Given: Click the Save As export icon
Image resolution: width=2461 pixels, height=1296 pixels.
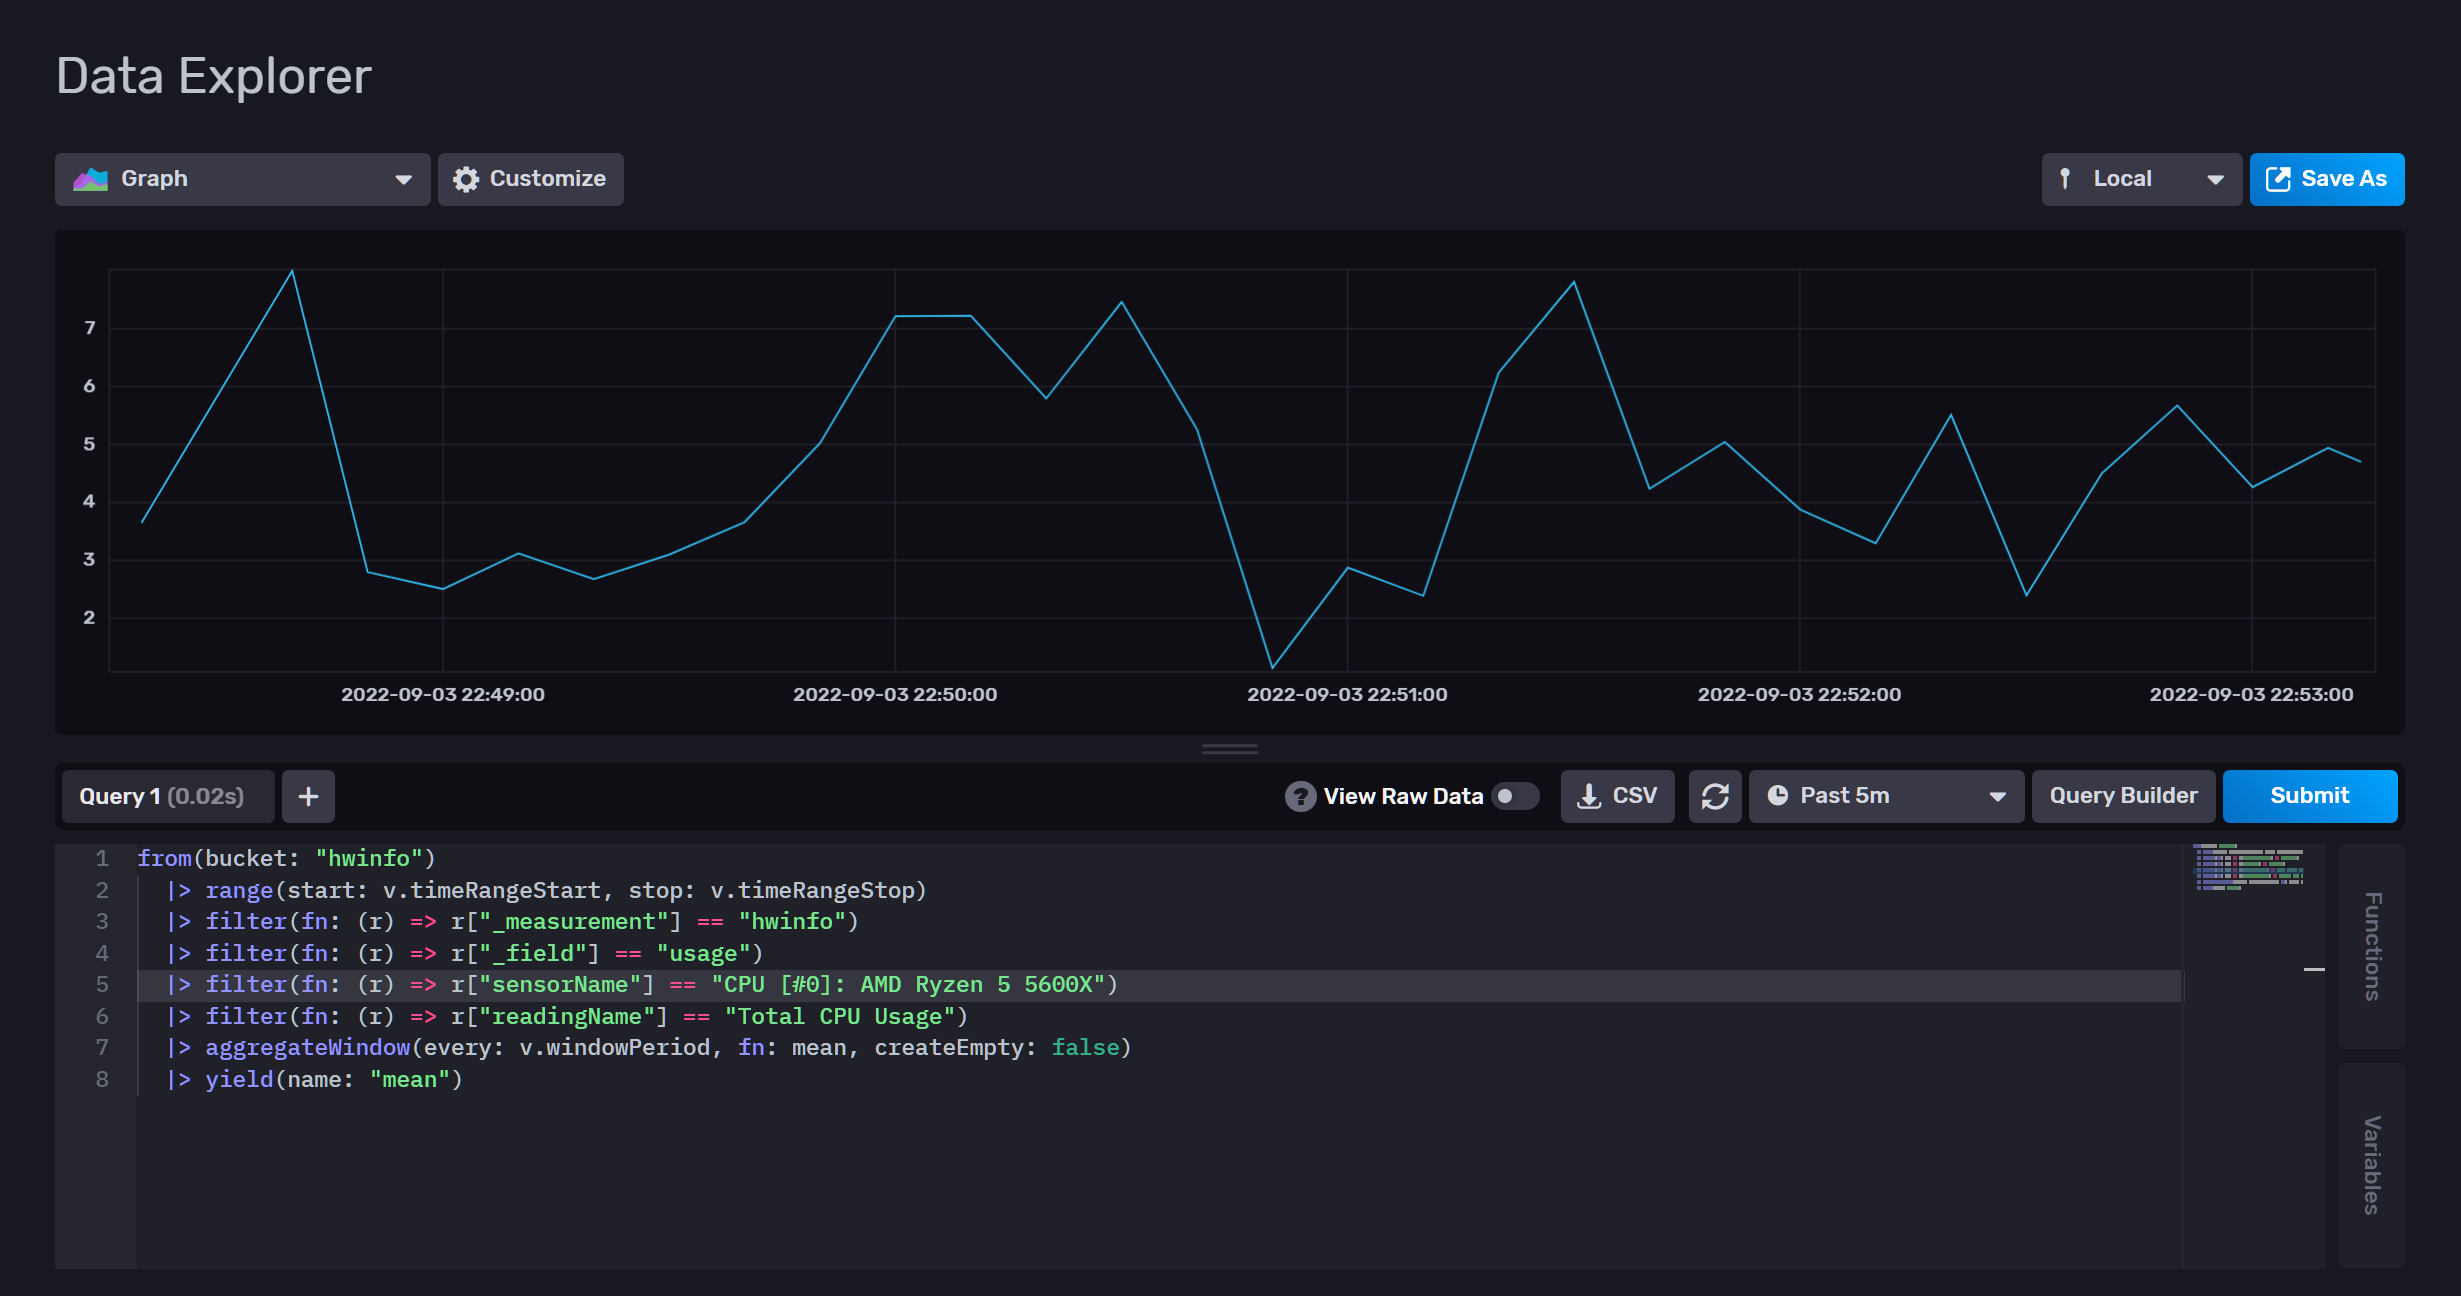Looking at the screenshot, I should point(2278,179).
